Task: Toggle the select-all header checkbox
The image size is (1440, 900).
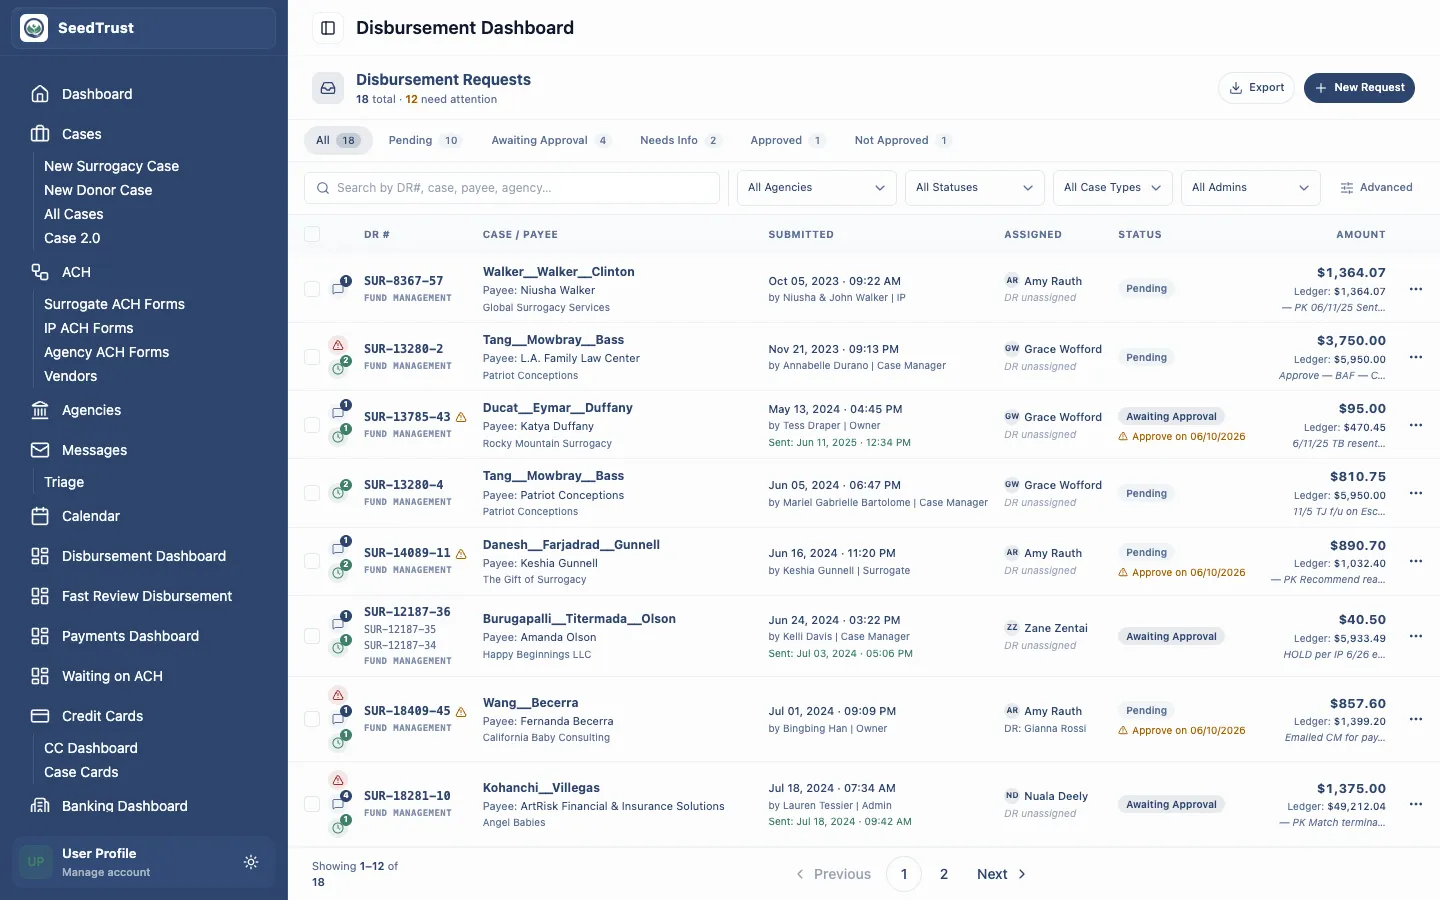Action: (312, 234)
